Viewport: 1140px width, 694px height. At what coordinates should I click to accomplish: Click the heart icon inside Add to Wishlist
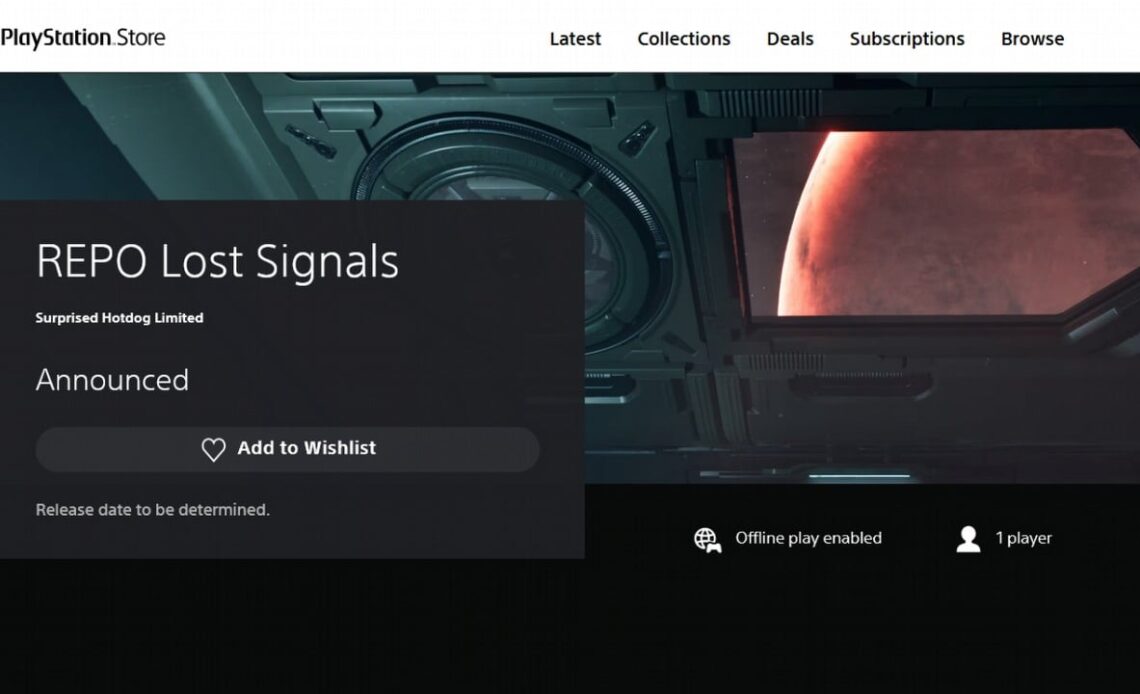click(x=213, y=449)
